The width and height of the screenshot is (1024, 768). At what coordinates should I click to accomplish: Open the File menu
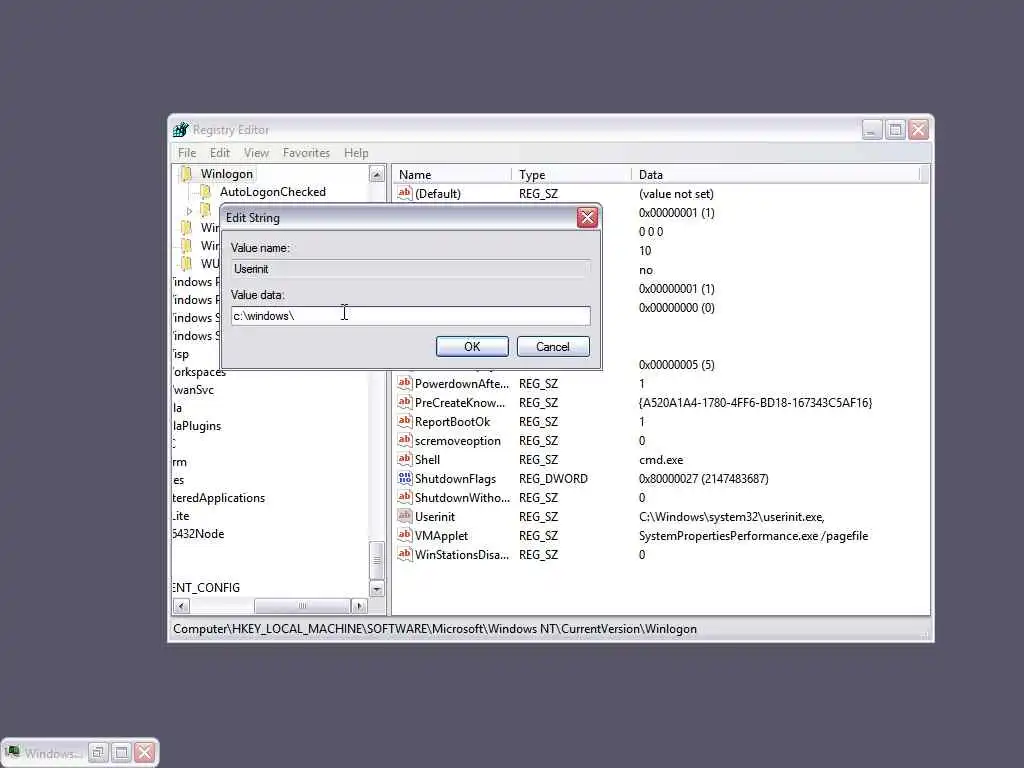point(187,153)
